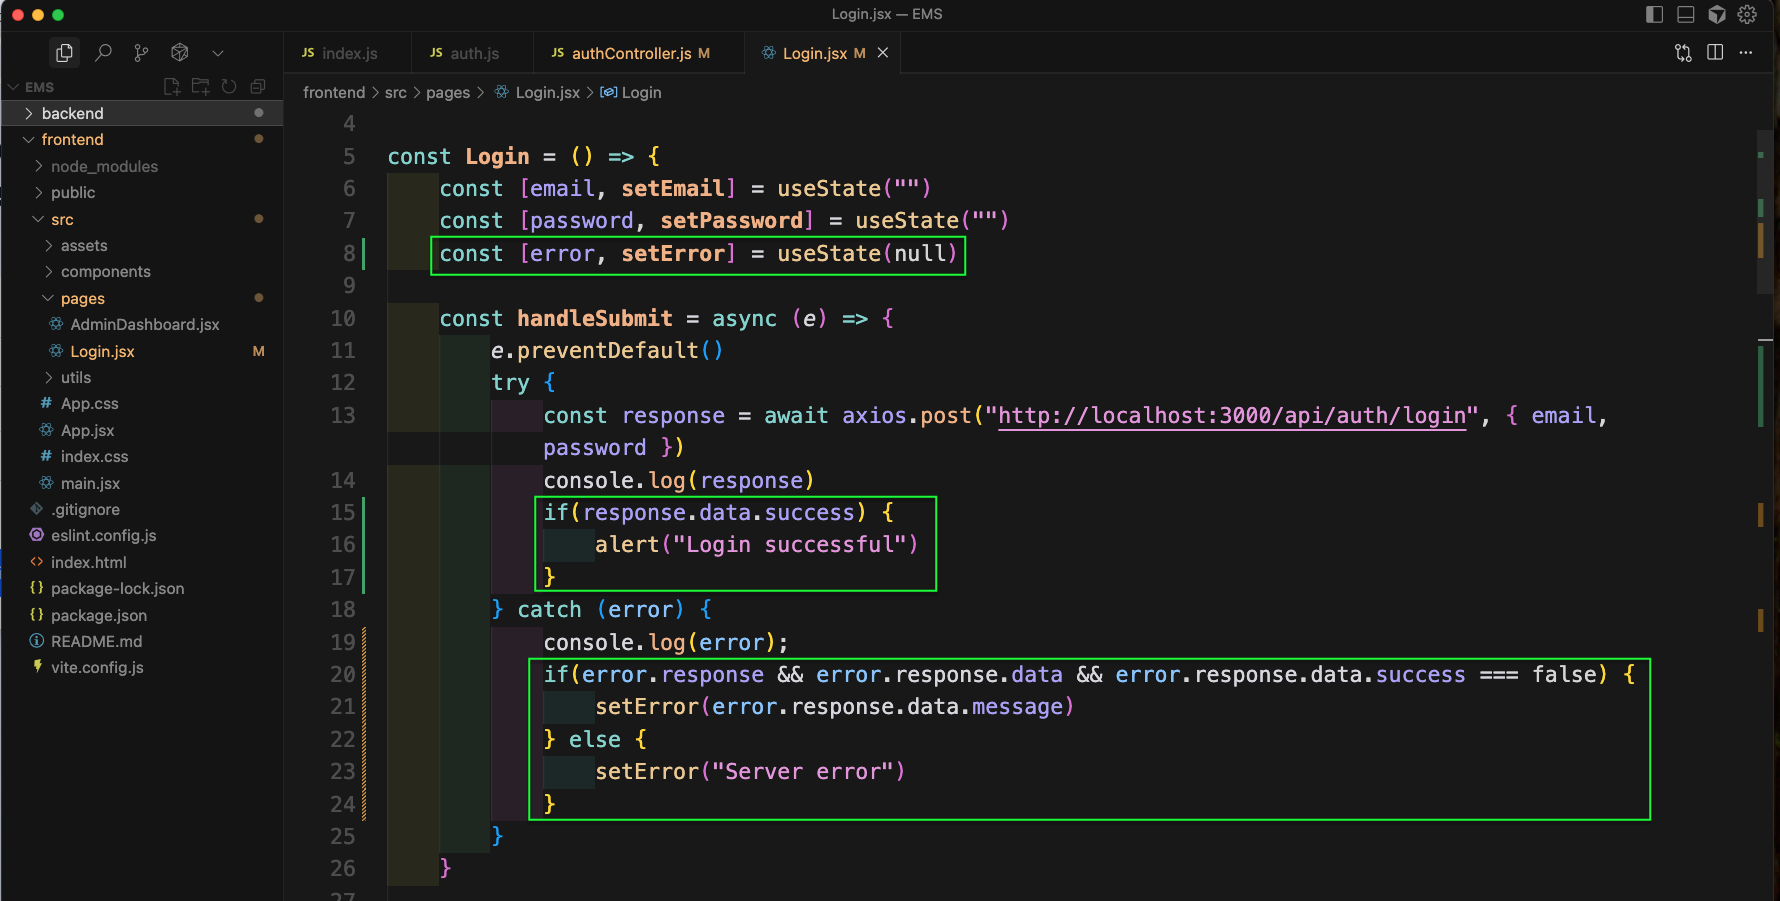Toggle the primary sidebar visibility

(x=1654, y=14)
